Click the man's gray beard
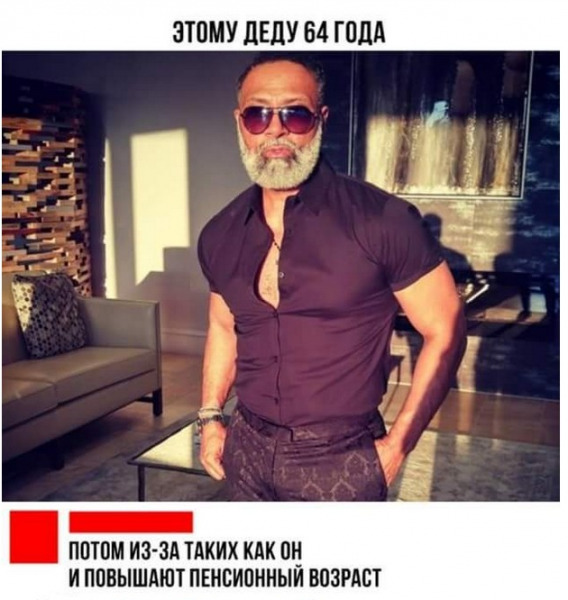The image size is (568, 600). [279, 161]
